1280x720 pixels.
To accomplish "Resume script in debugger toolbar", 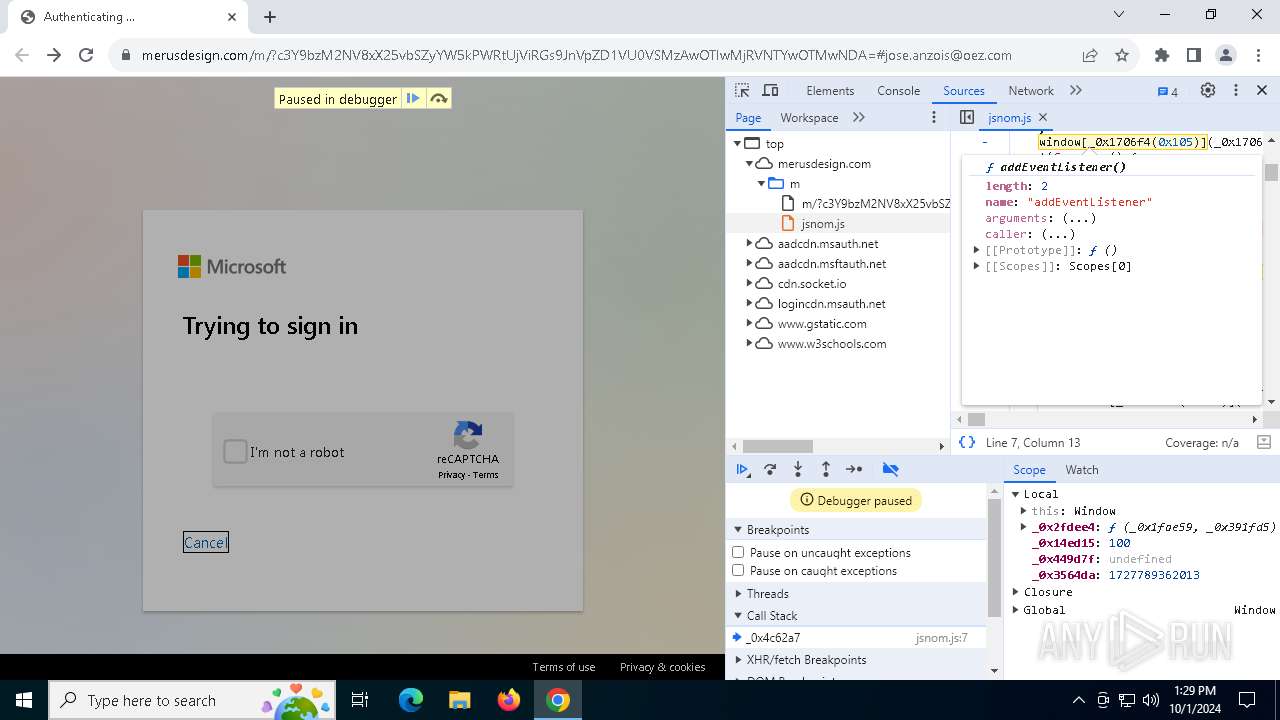I will pos(742,469).
